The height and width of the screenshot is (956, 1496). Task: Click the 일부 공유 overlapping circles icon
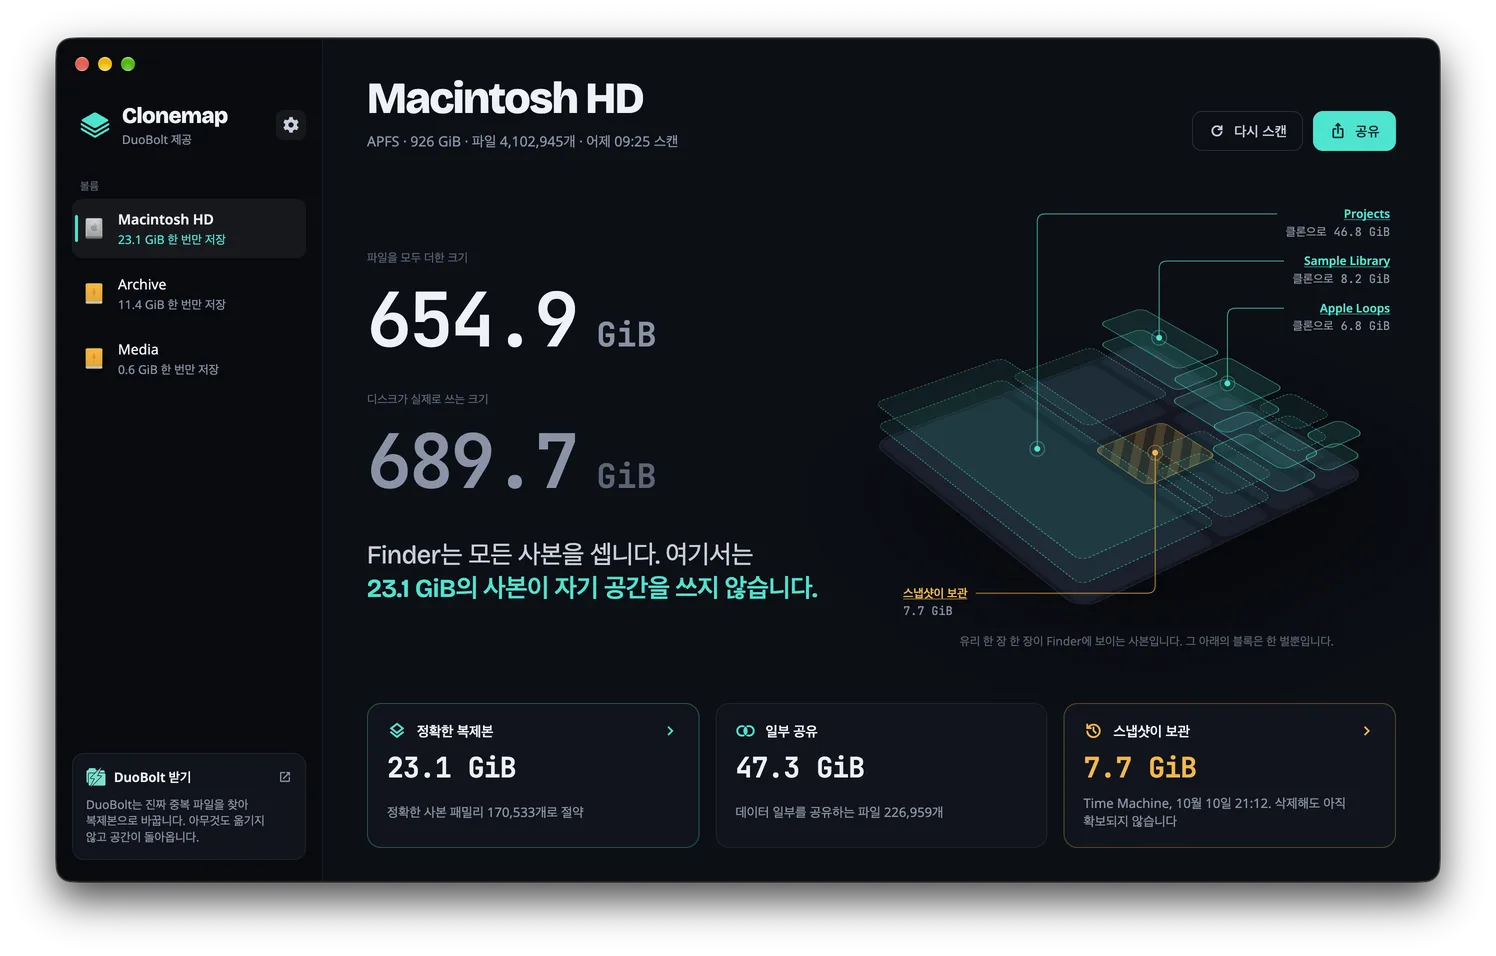point(745,731)
